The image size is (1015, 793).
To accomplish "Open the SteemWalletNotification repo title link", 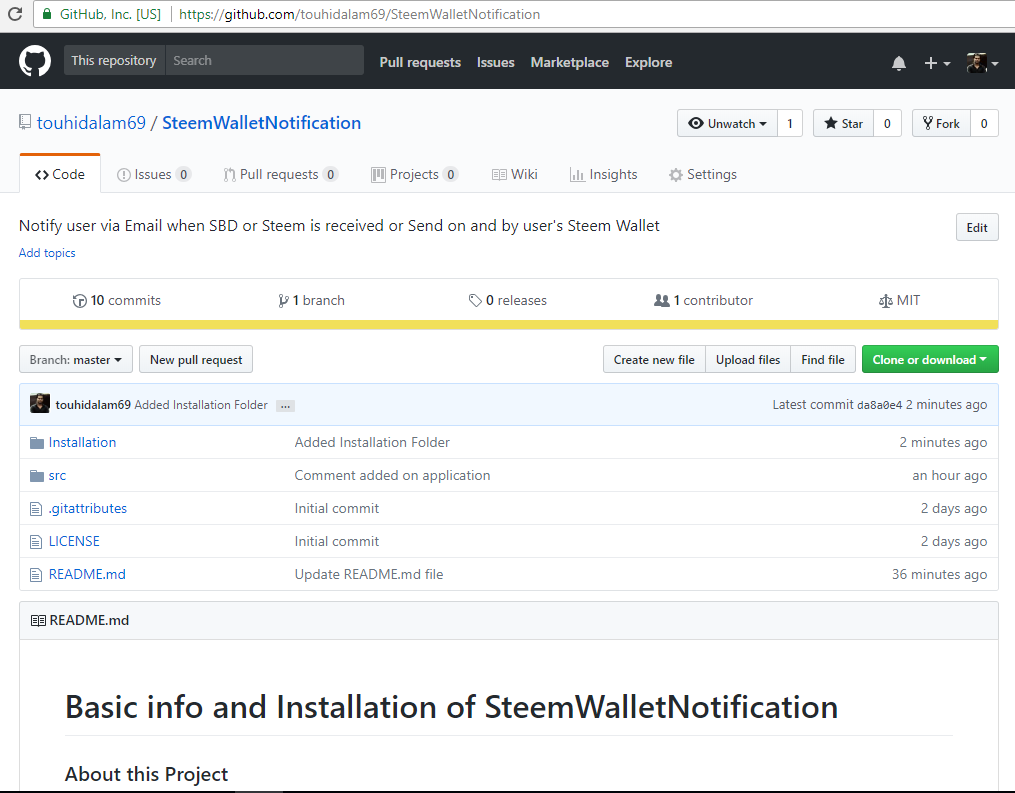I will (262, 122).
